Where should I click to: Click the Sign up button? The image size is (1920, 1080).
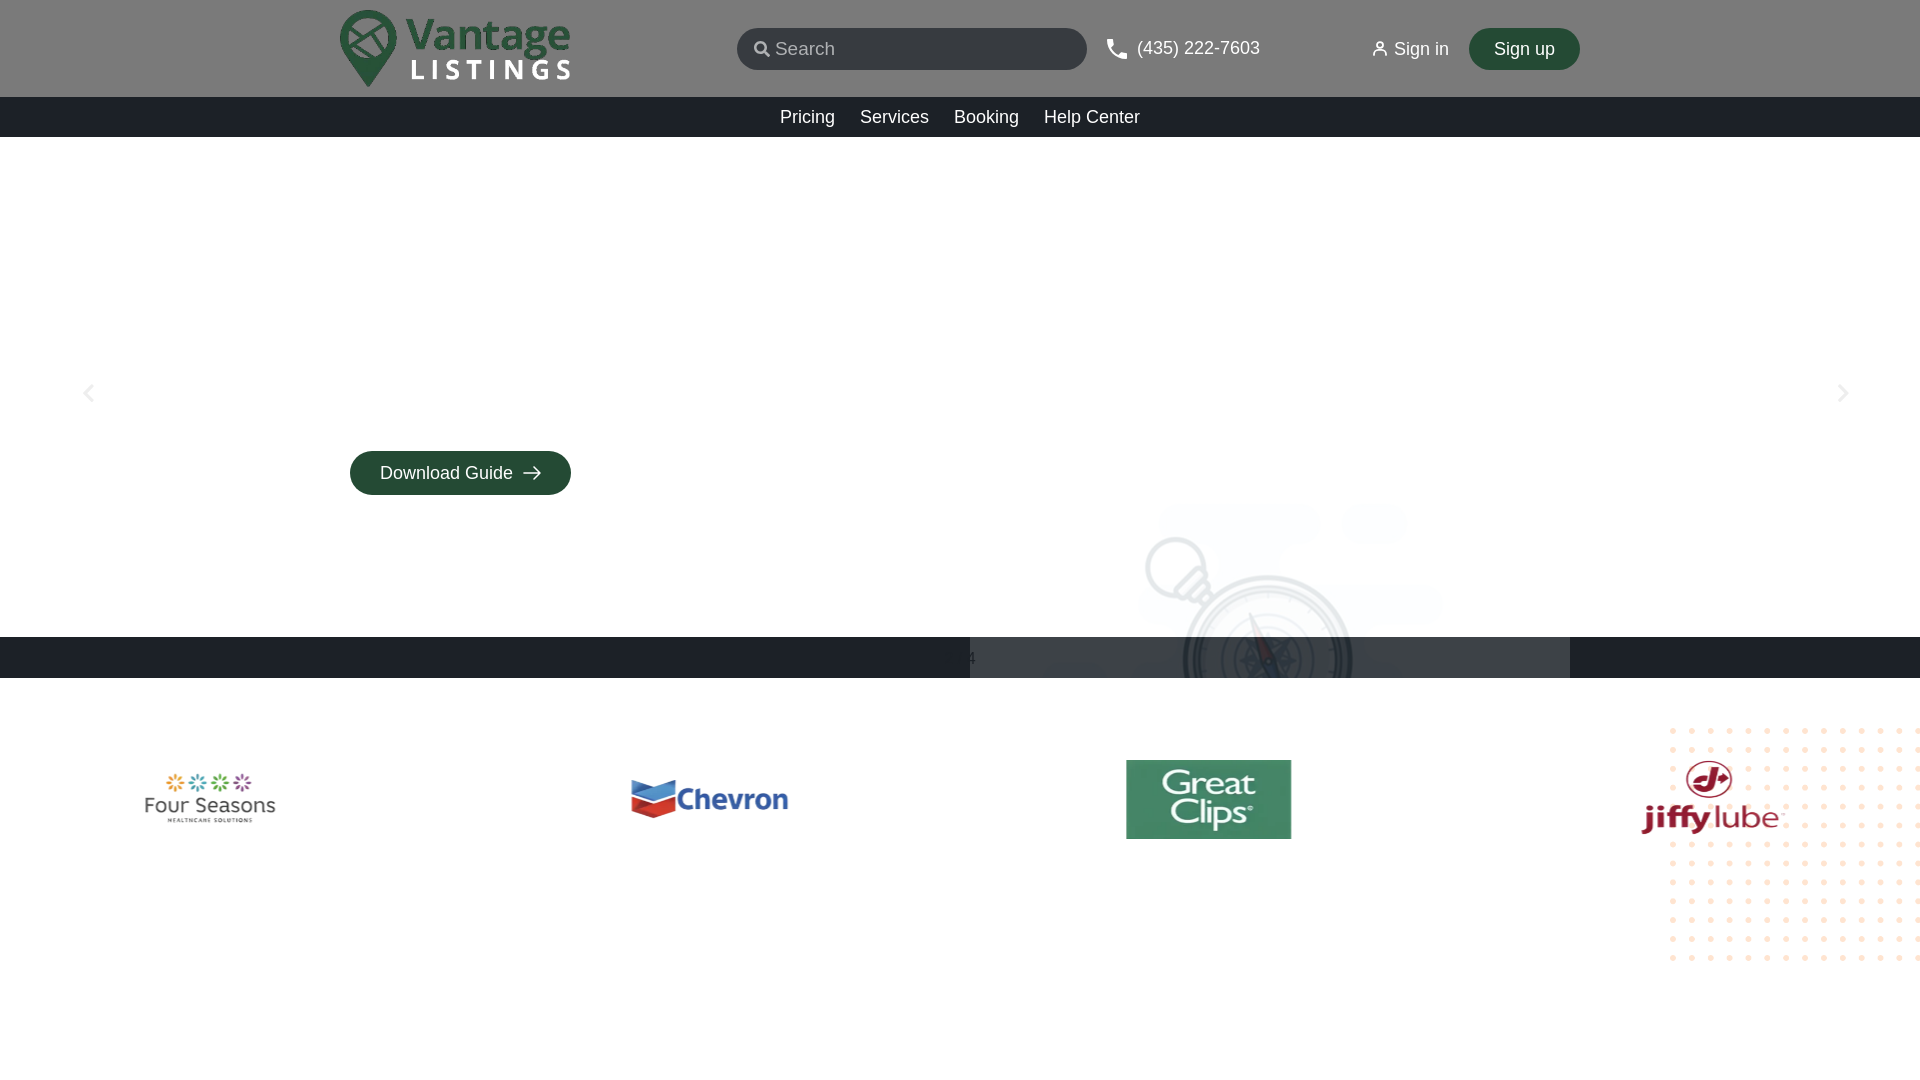pyautogui.click(x=1524, y=49)
